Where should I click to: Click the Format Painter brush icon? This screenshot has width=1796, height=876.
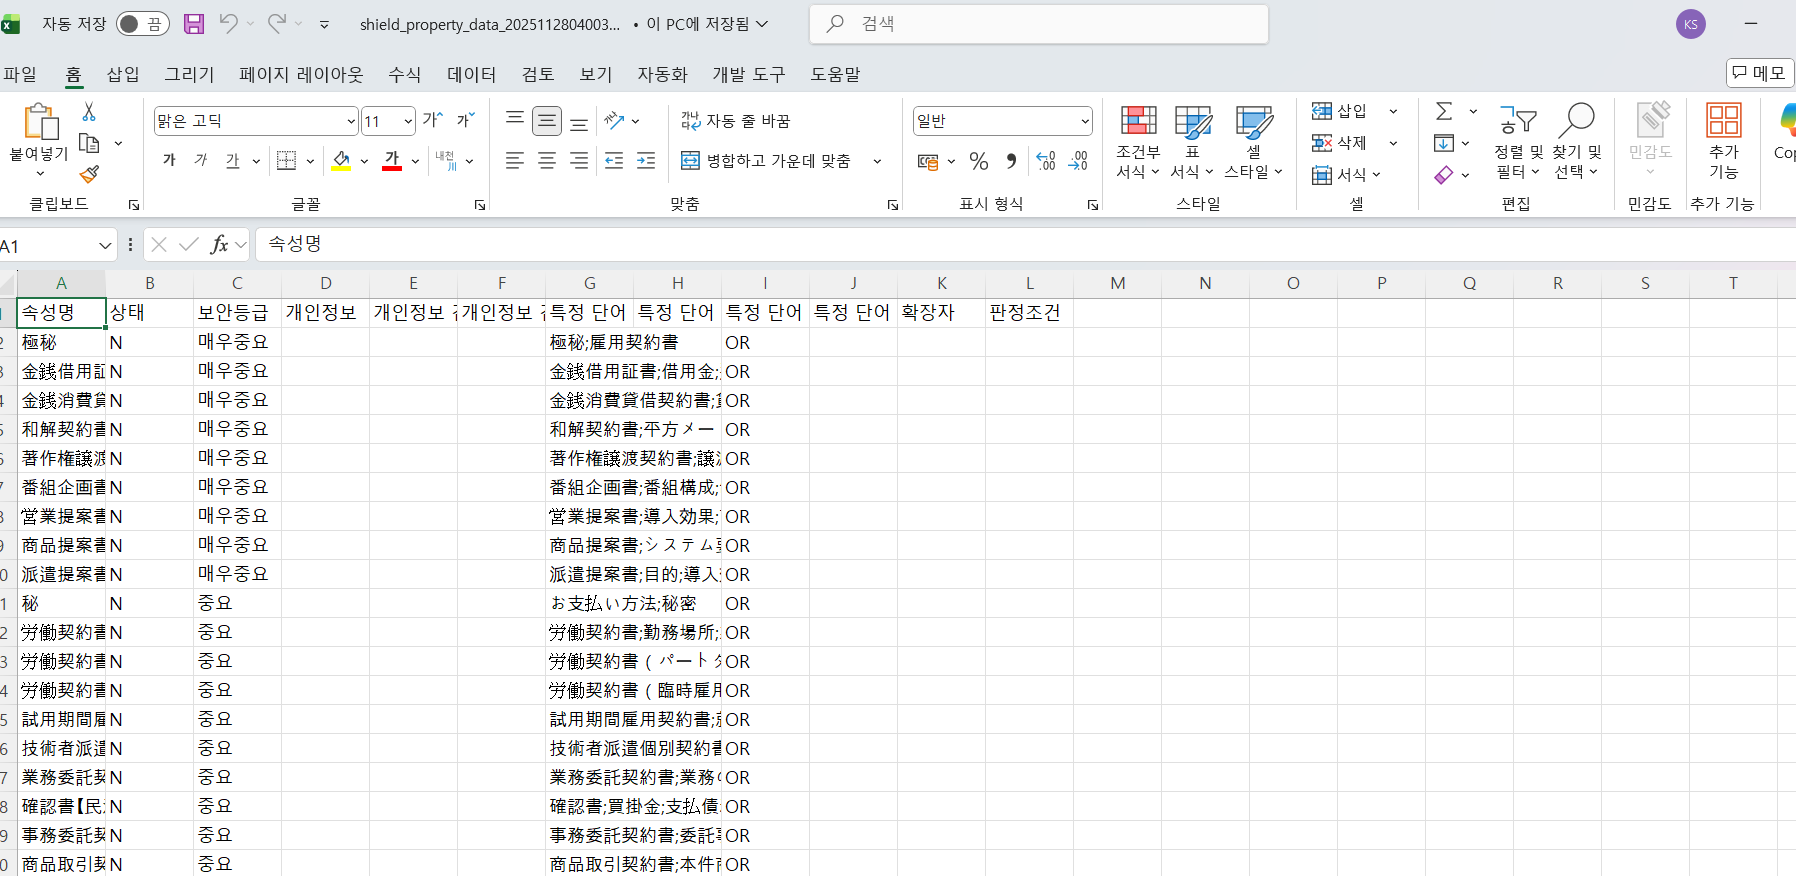89,174
